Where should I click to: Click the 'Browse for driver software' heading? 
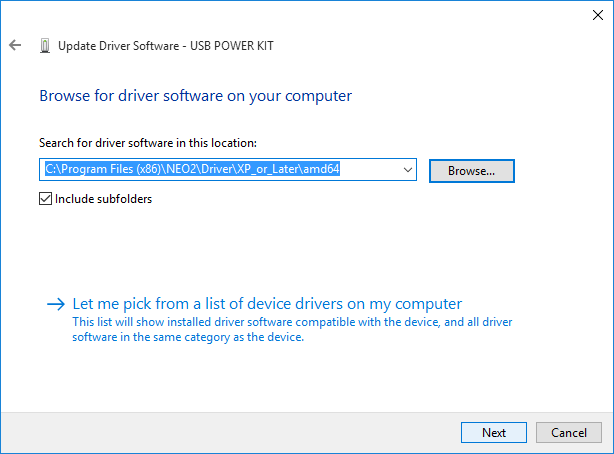(x=195, y=96)
